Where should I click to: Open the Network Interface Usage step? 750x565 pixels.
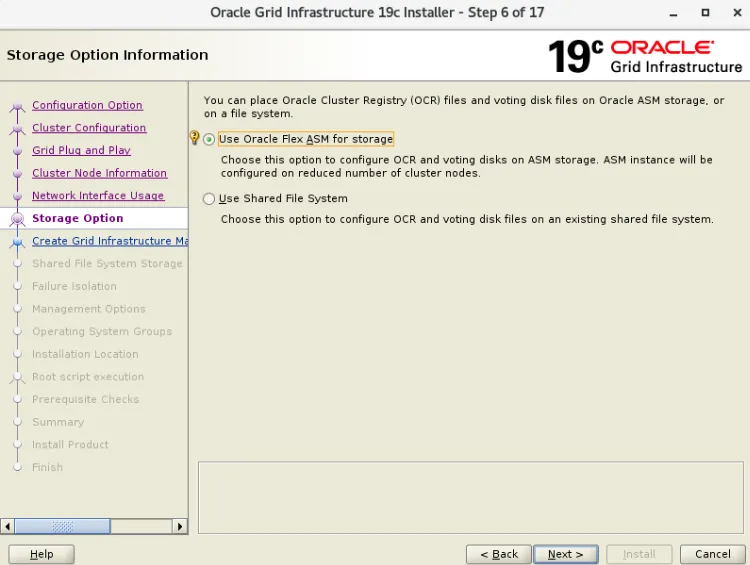point(98,196)
